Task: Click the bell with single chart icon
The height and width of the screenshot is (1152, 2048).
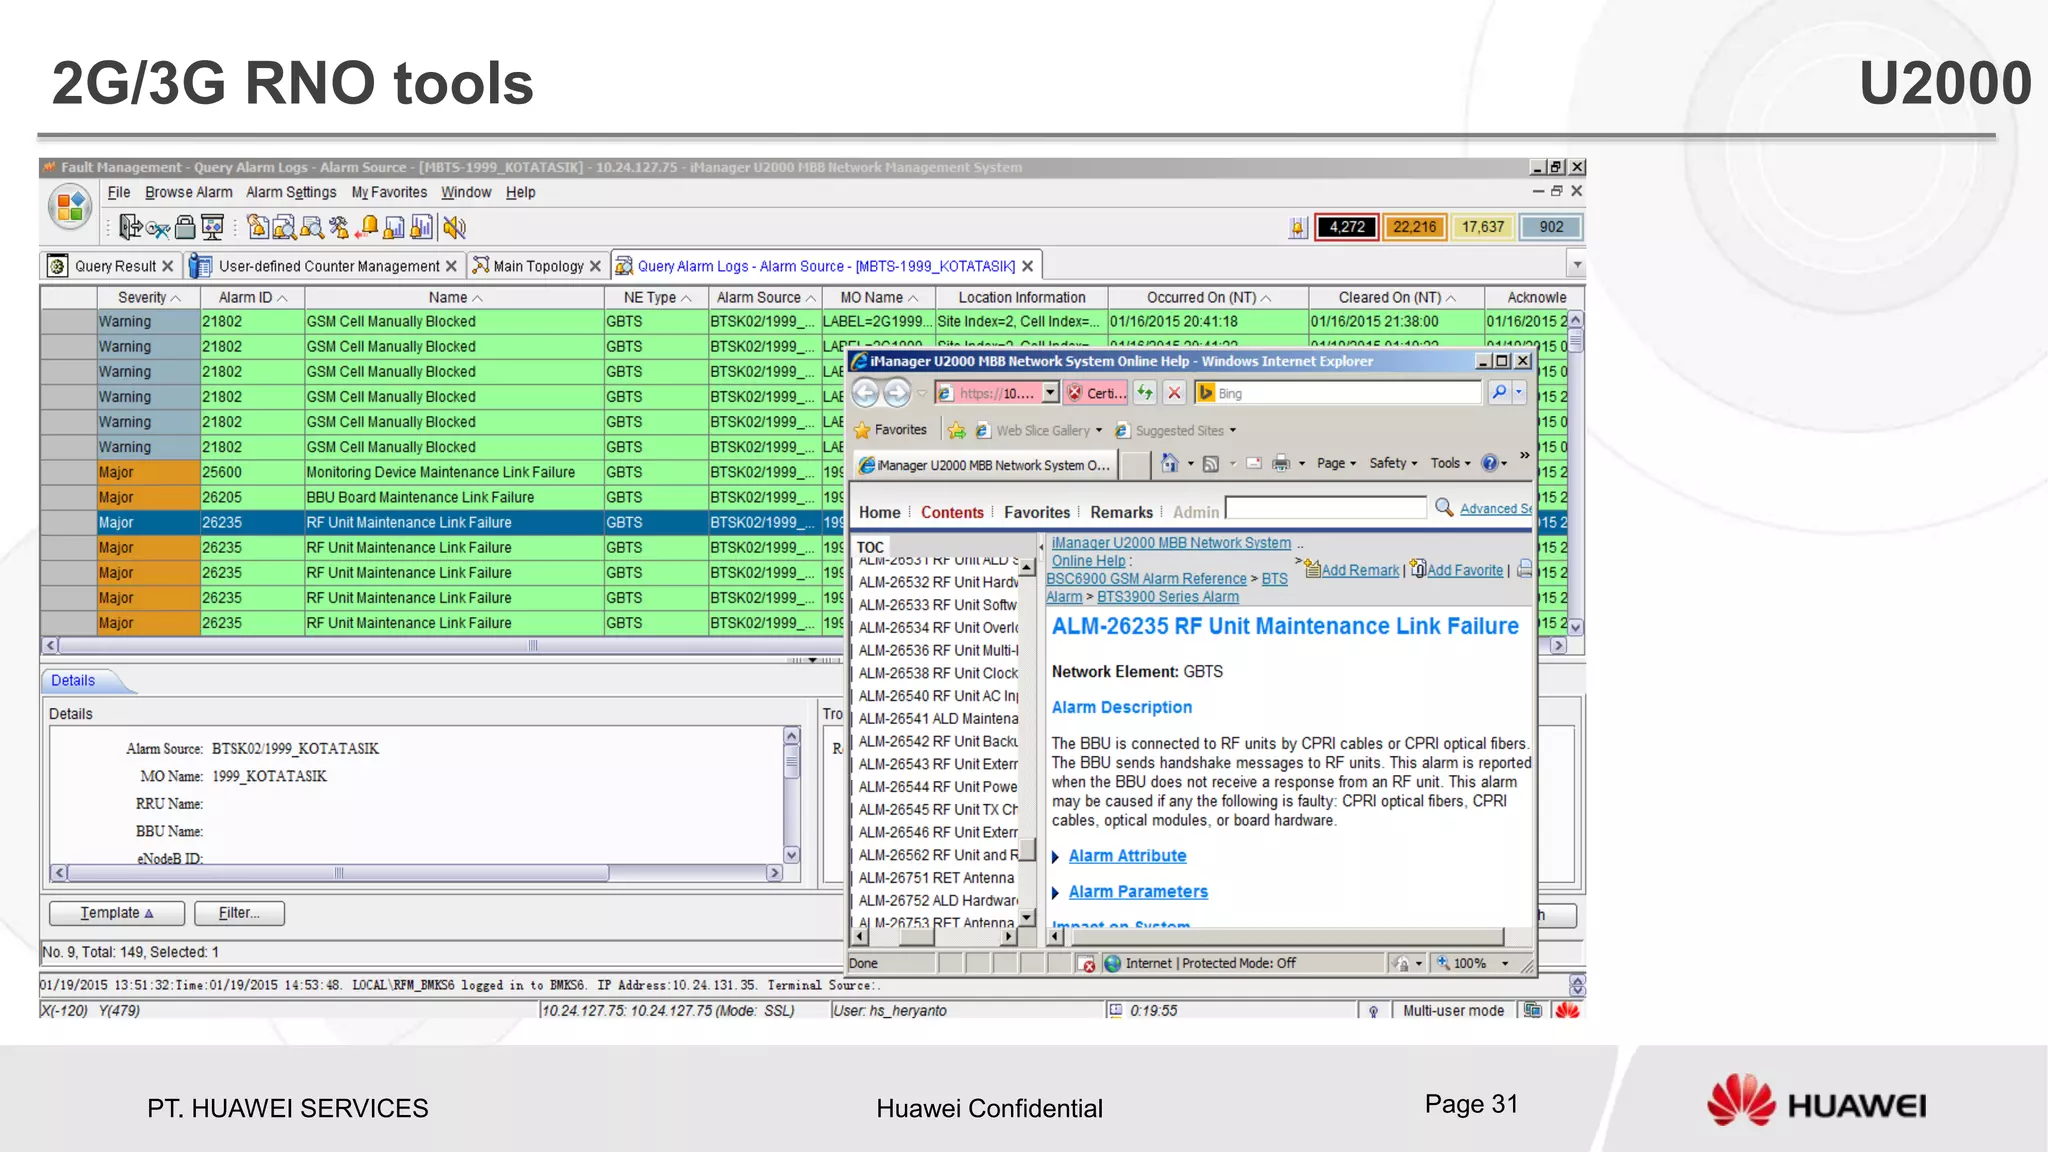Action: click(394, 228)
